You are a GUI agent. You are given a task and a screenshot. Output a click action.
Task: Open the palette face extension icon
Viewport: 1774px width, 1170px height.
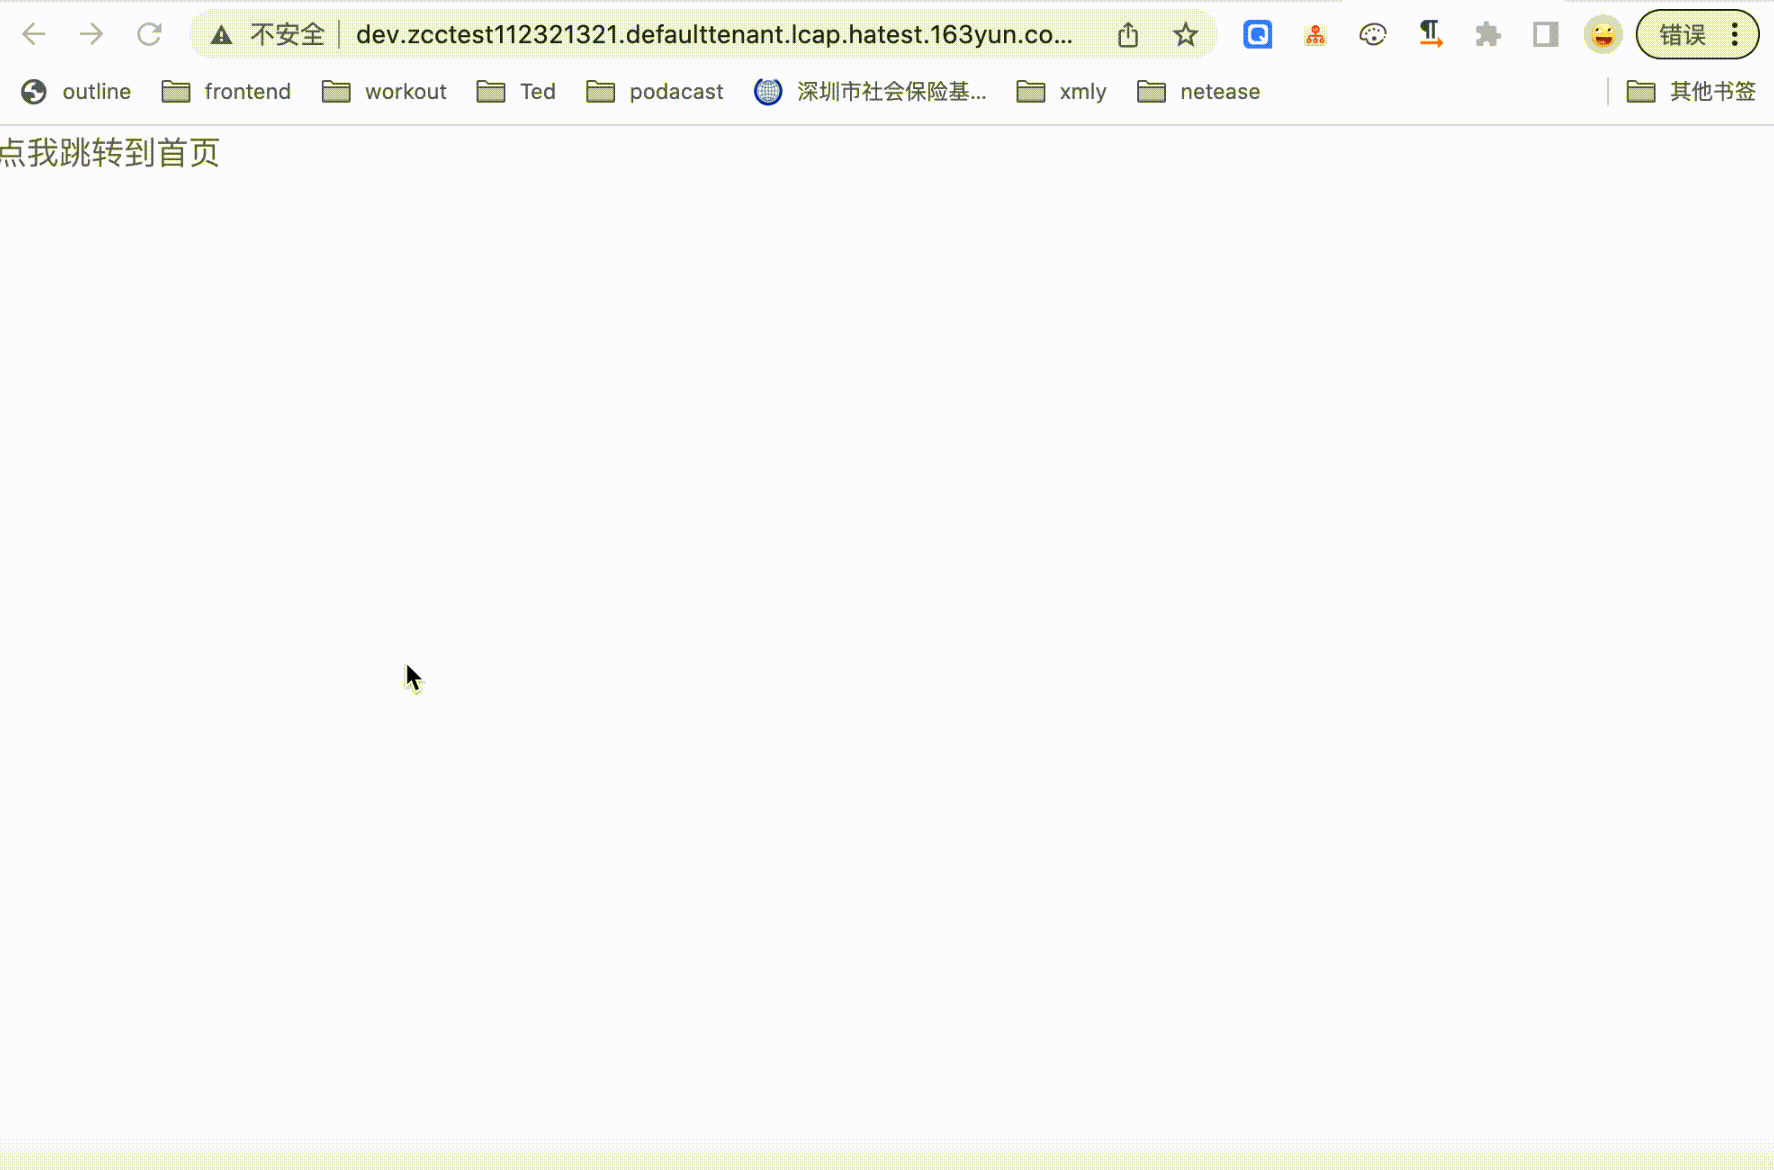(x=1372, y=35)
